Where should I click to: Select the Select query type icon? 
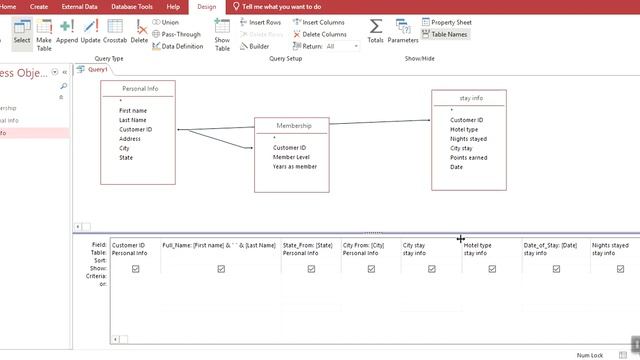pyautogui.click(x=22, y=33)
